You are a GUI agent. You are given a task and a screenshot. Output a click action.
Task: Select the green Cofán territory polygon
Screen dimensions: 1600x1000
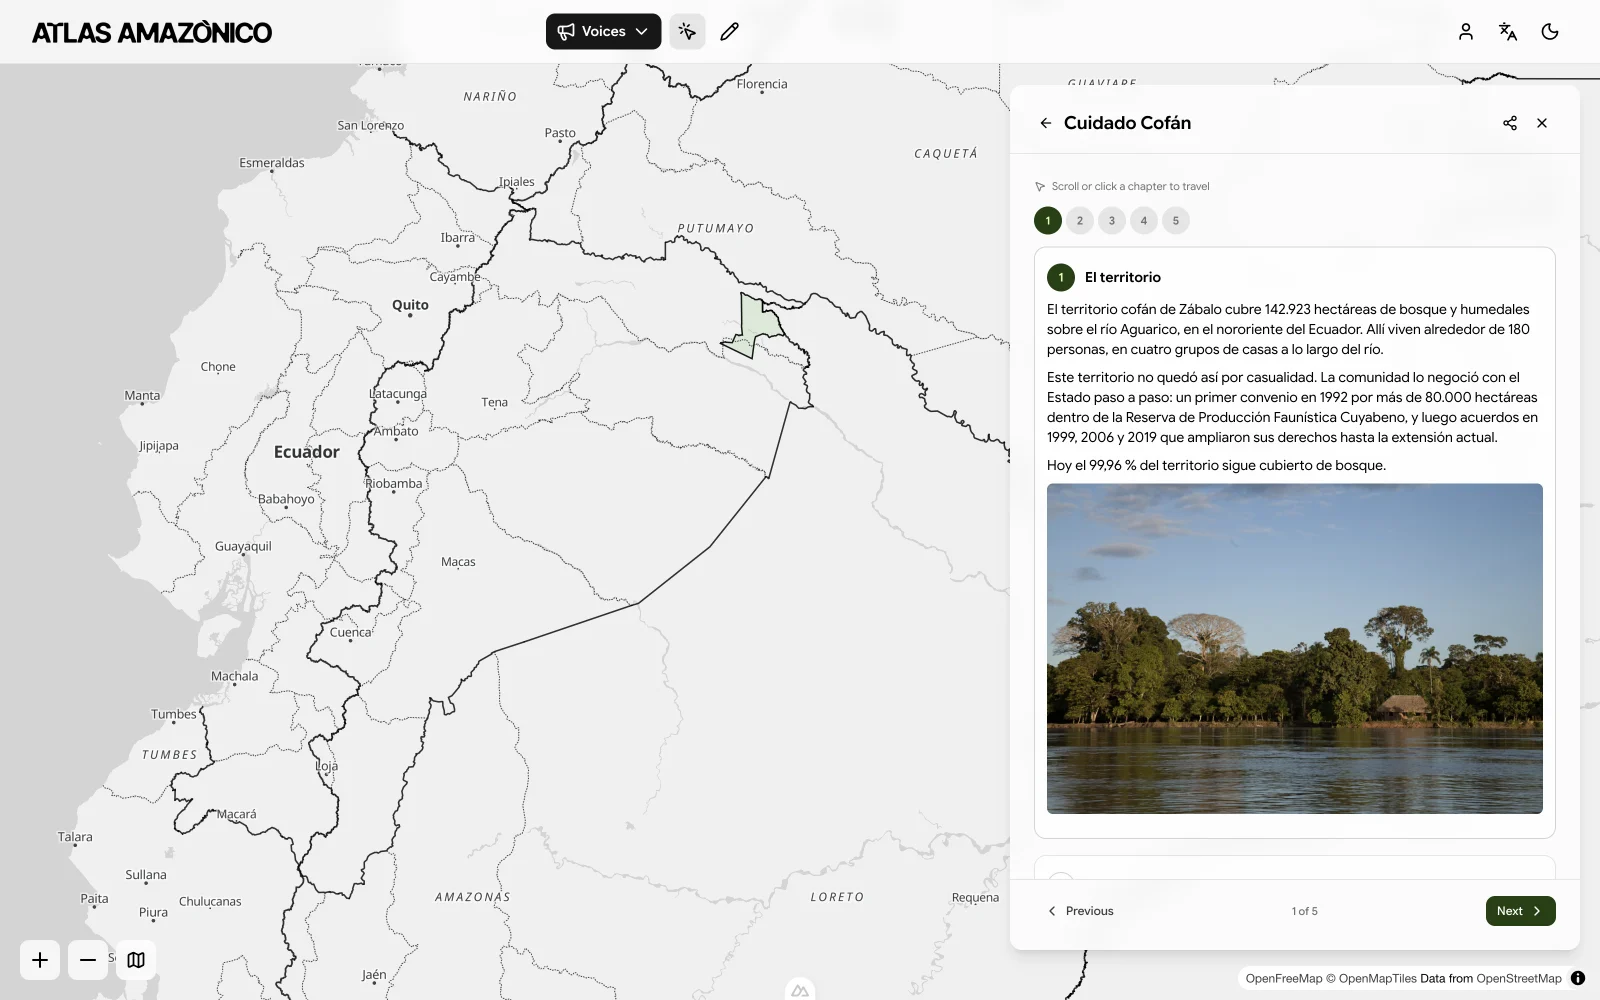coord(758,325)
